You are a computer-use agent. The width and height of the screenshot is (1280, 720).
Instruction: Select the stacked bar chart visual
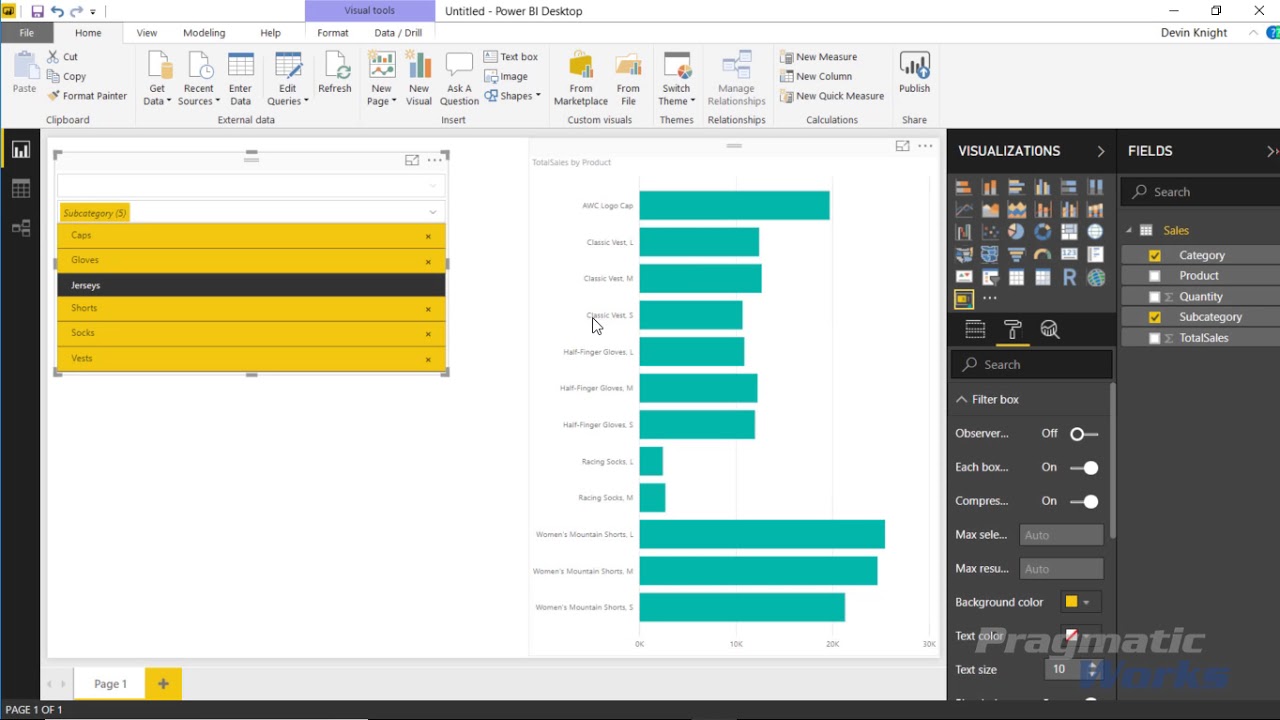pos(964,187)
